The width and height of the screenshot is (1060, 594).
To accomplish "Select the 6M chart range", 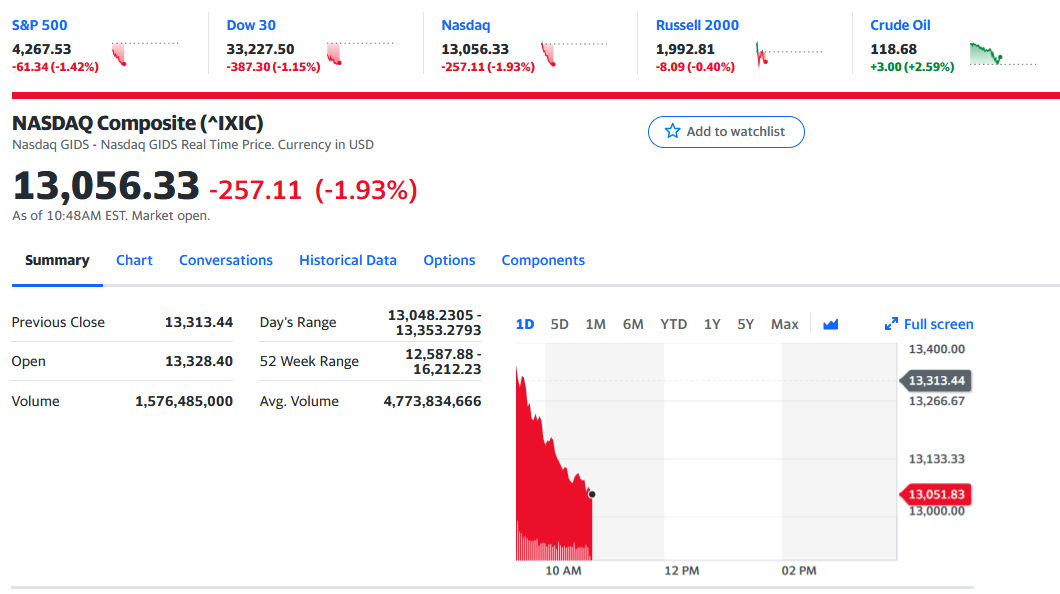I will (x=633, y=324).
